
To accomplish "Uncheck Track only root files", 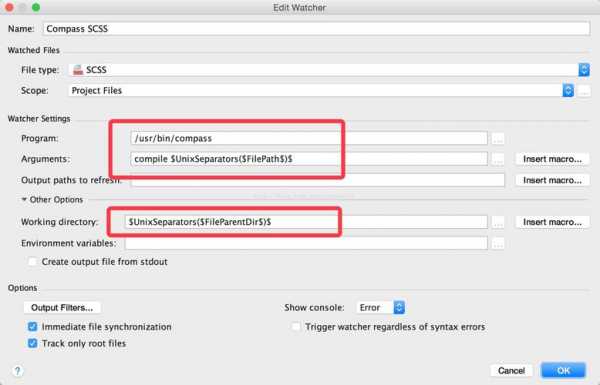I will point(33,343).
